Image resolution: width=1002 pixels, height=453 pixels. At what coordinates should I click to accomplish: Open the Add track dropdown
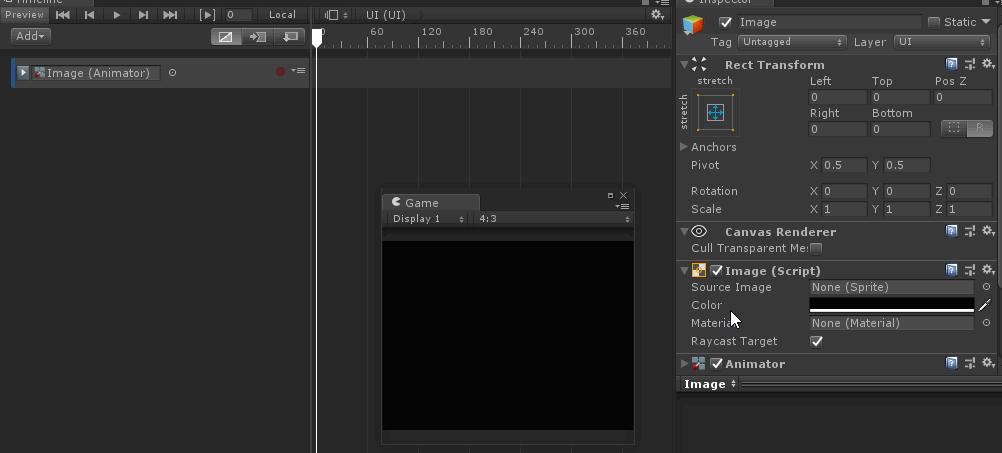click(31, 36)
